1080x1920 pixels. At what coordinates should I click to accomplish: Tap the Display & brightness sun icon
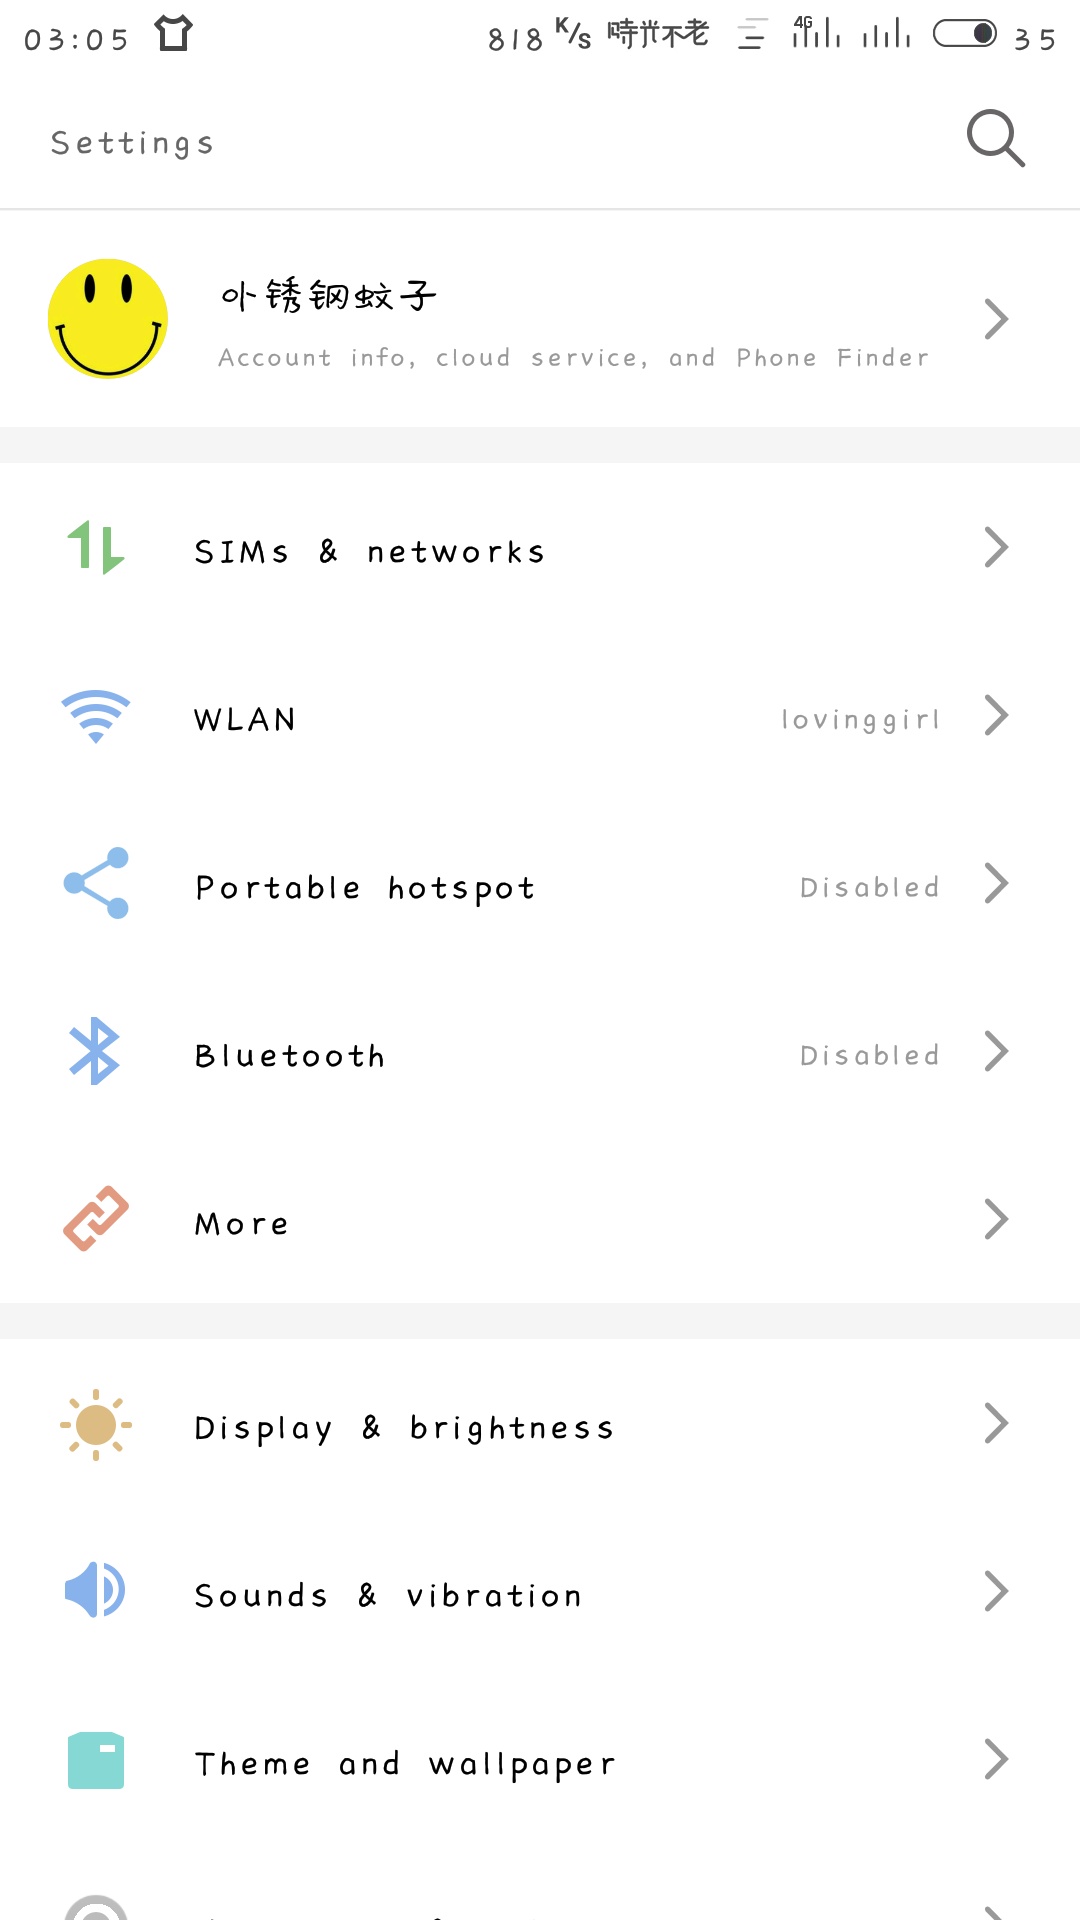pos(96,1425)
